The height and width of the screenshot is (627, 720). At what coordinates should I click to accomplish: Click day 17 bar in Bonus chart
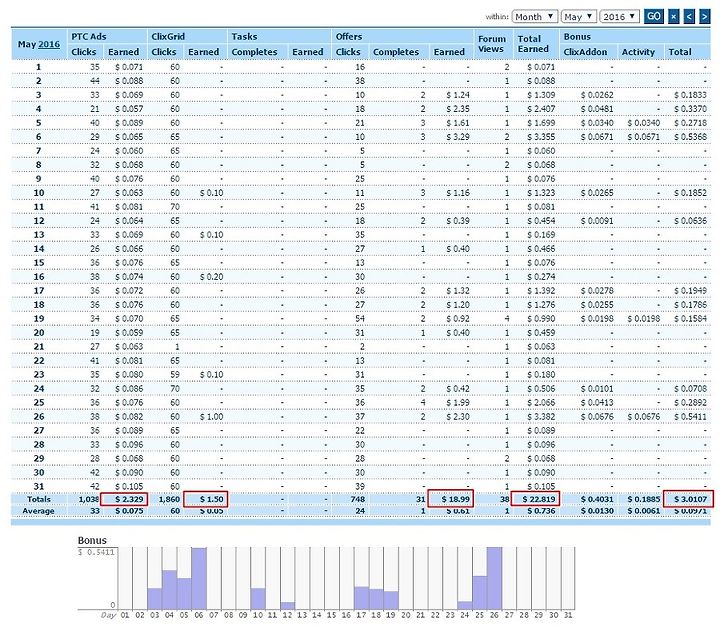361,598
